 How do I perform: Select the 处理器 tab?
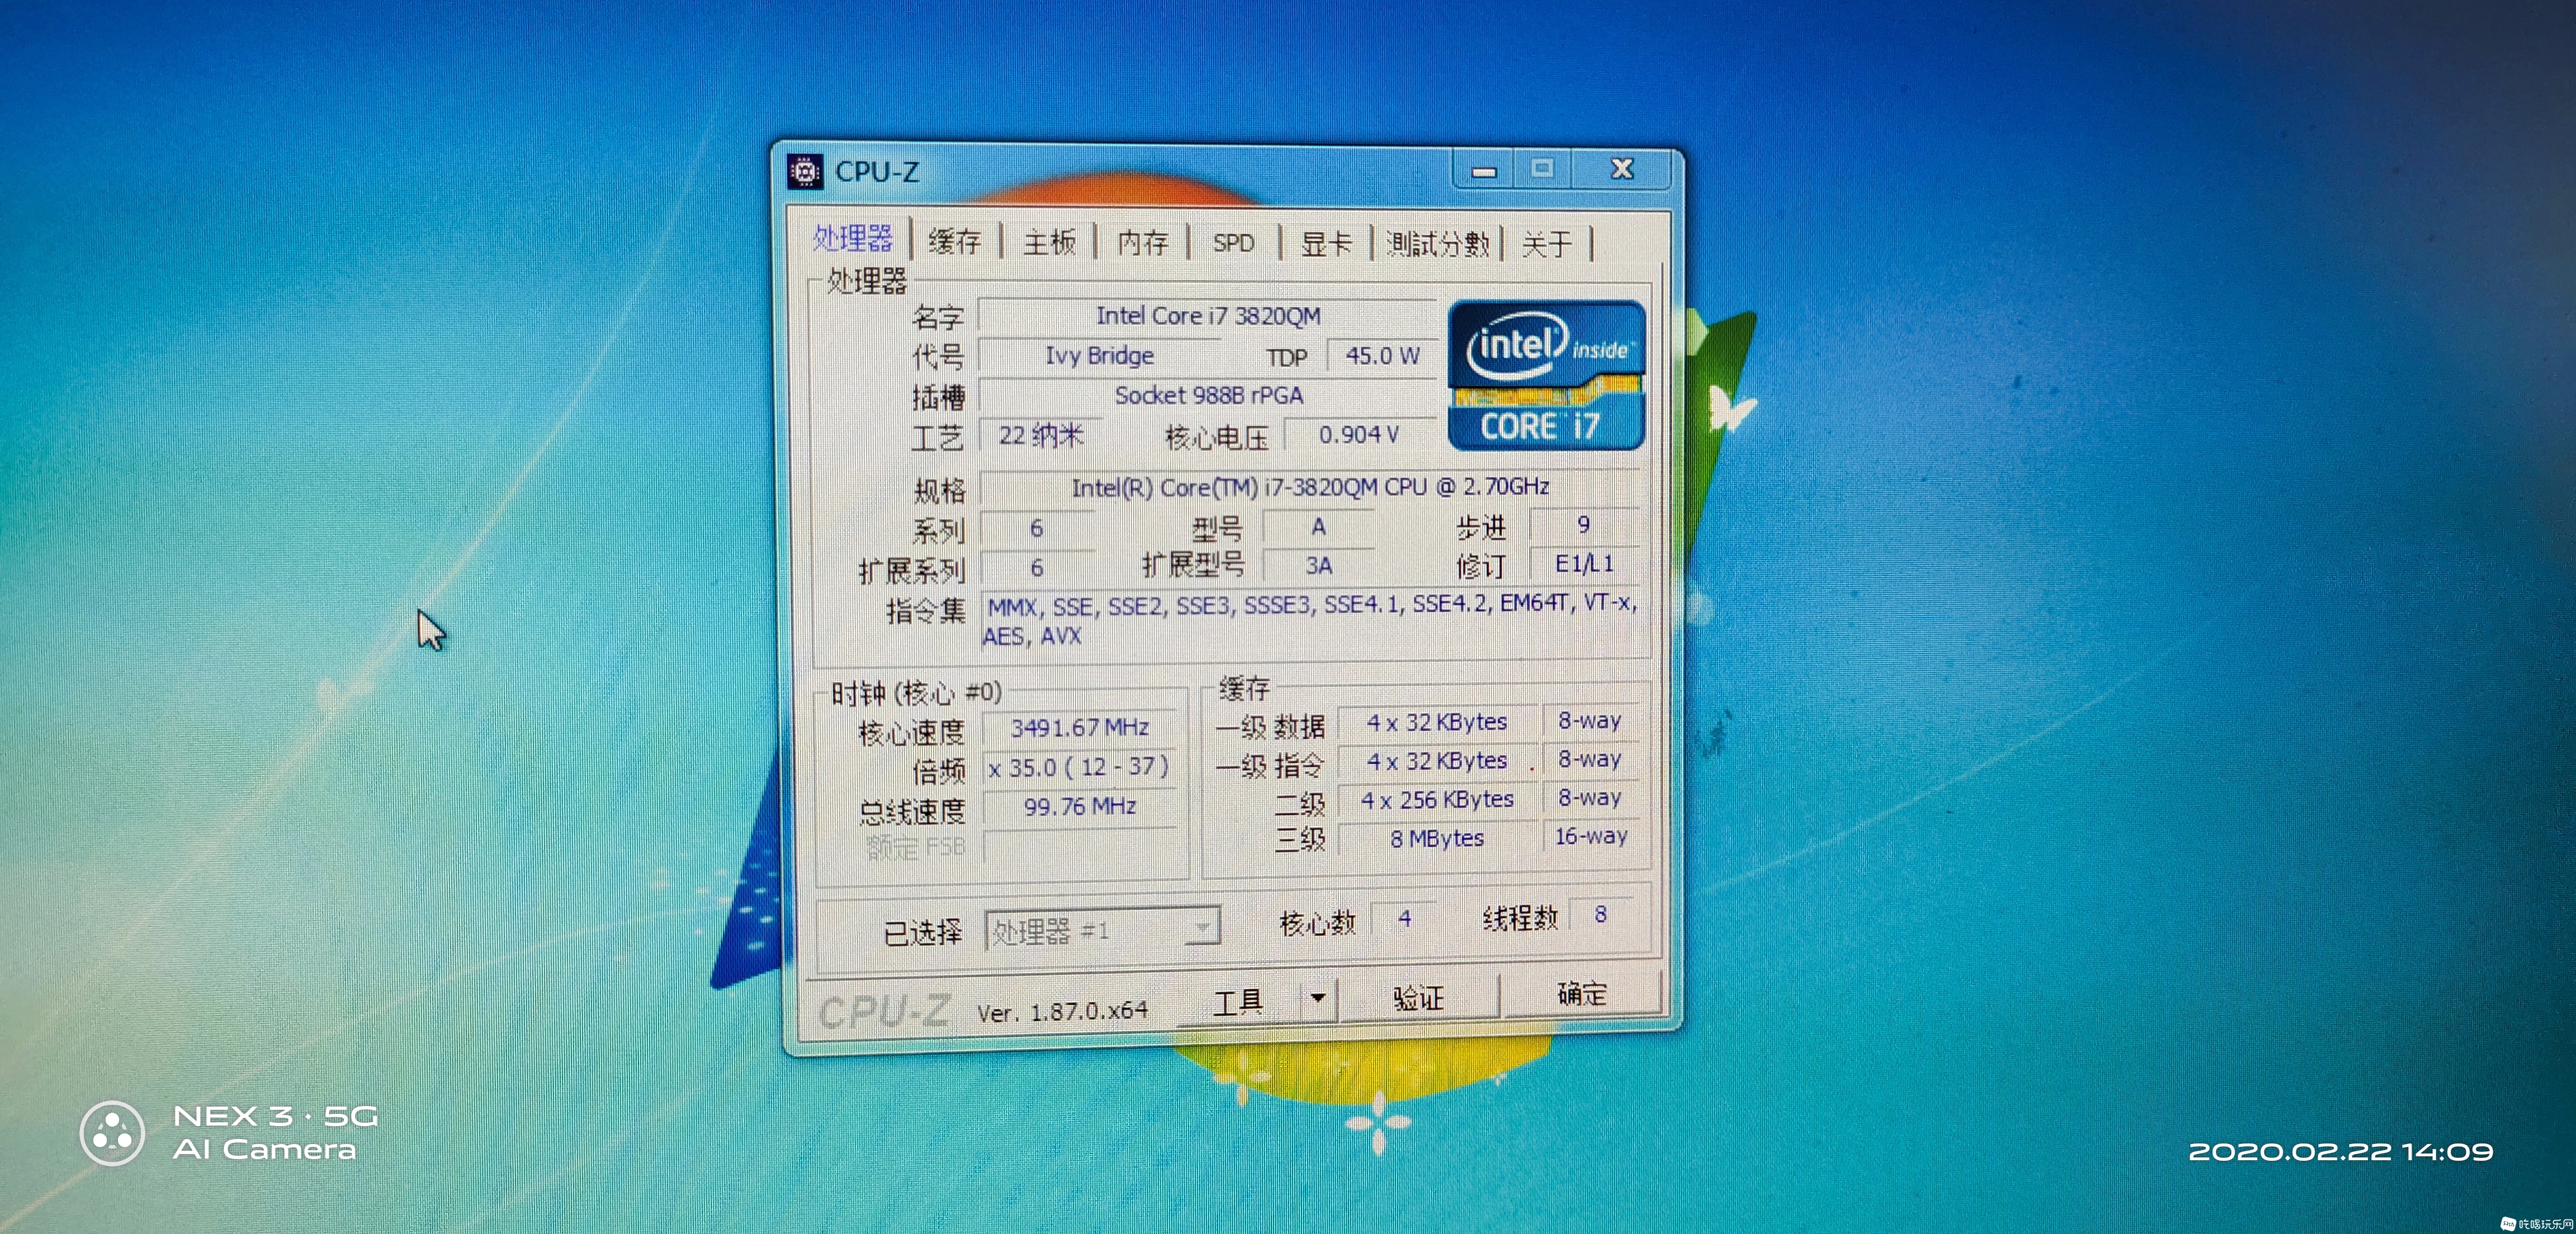tap(852, 238)
